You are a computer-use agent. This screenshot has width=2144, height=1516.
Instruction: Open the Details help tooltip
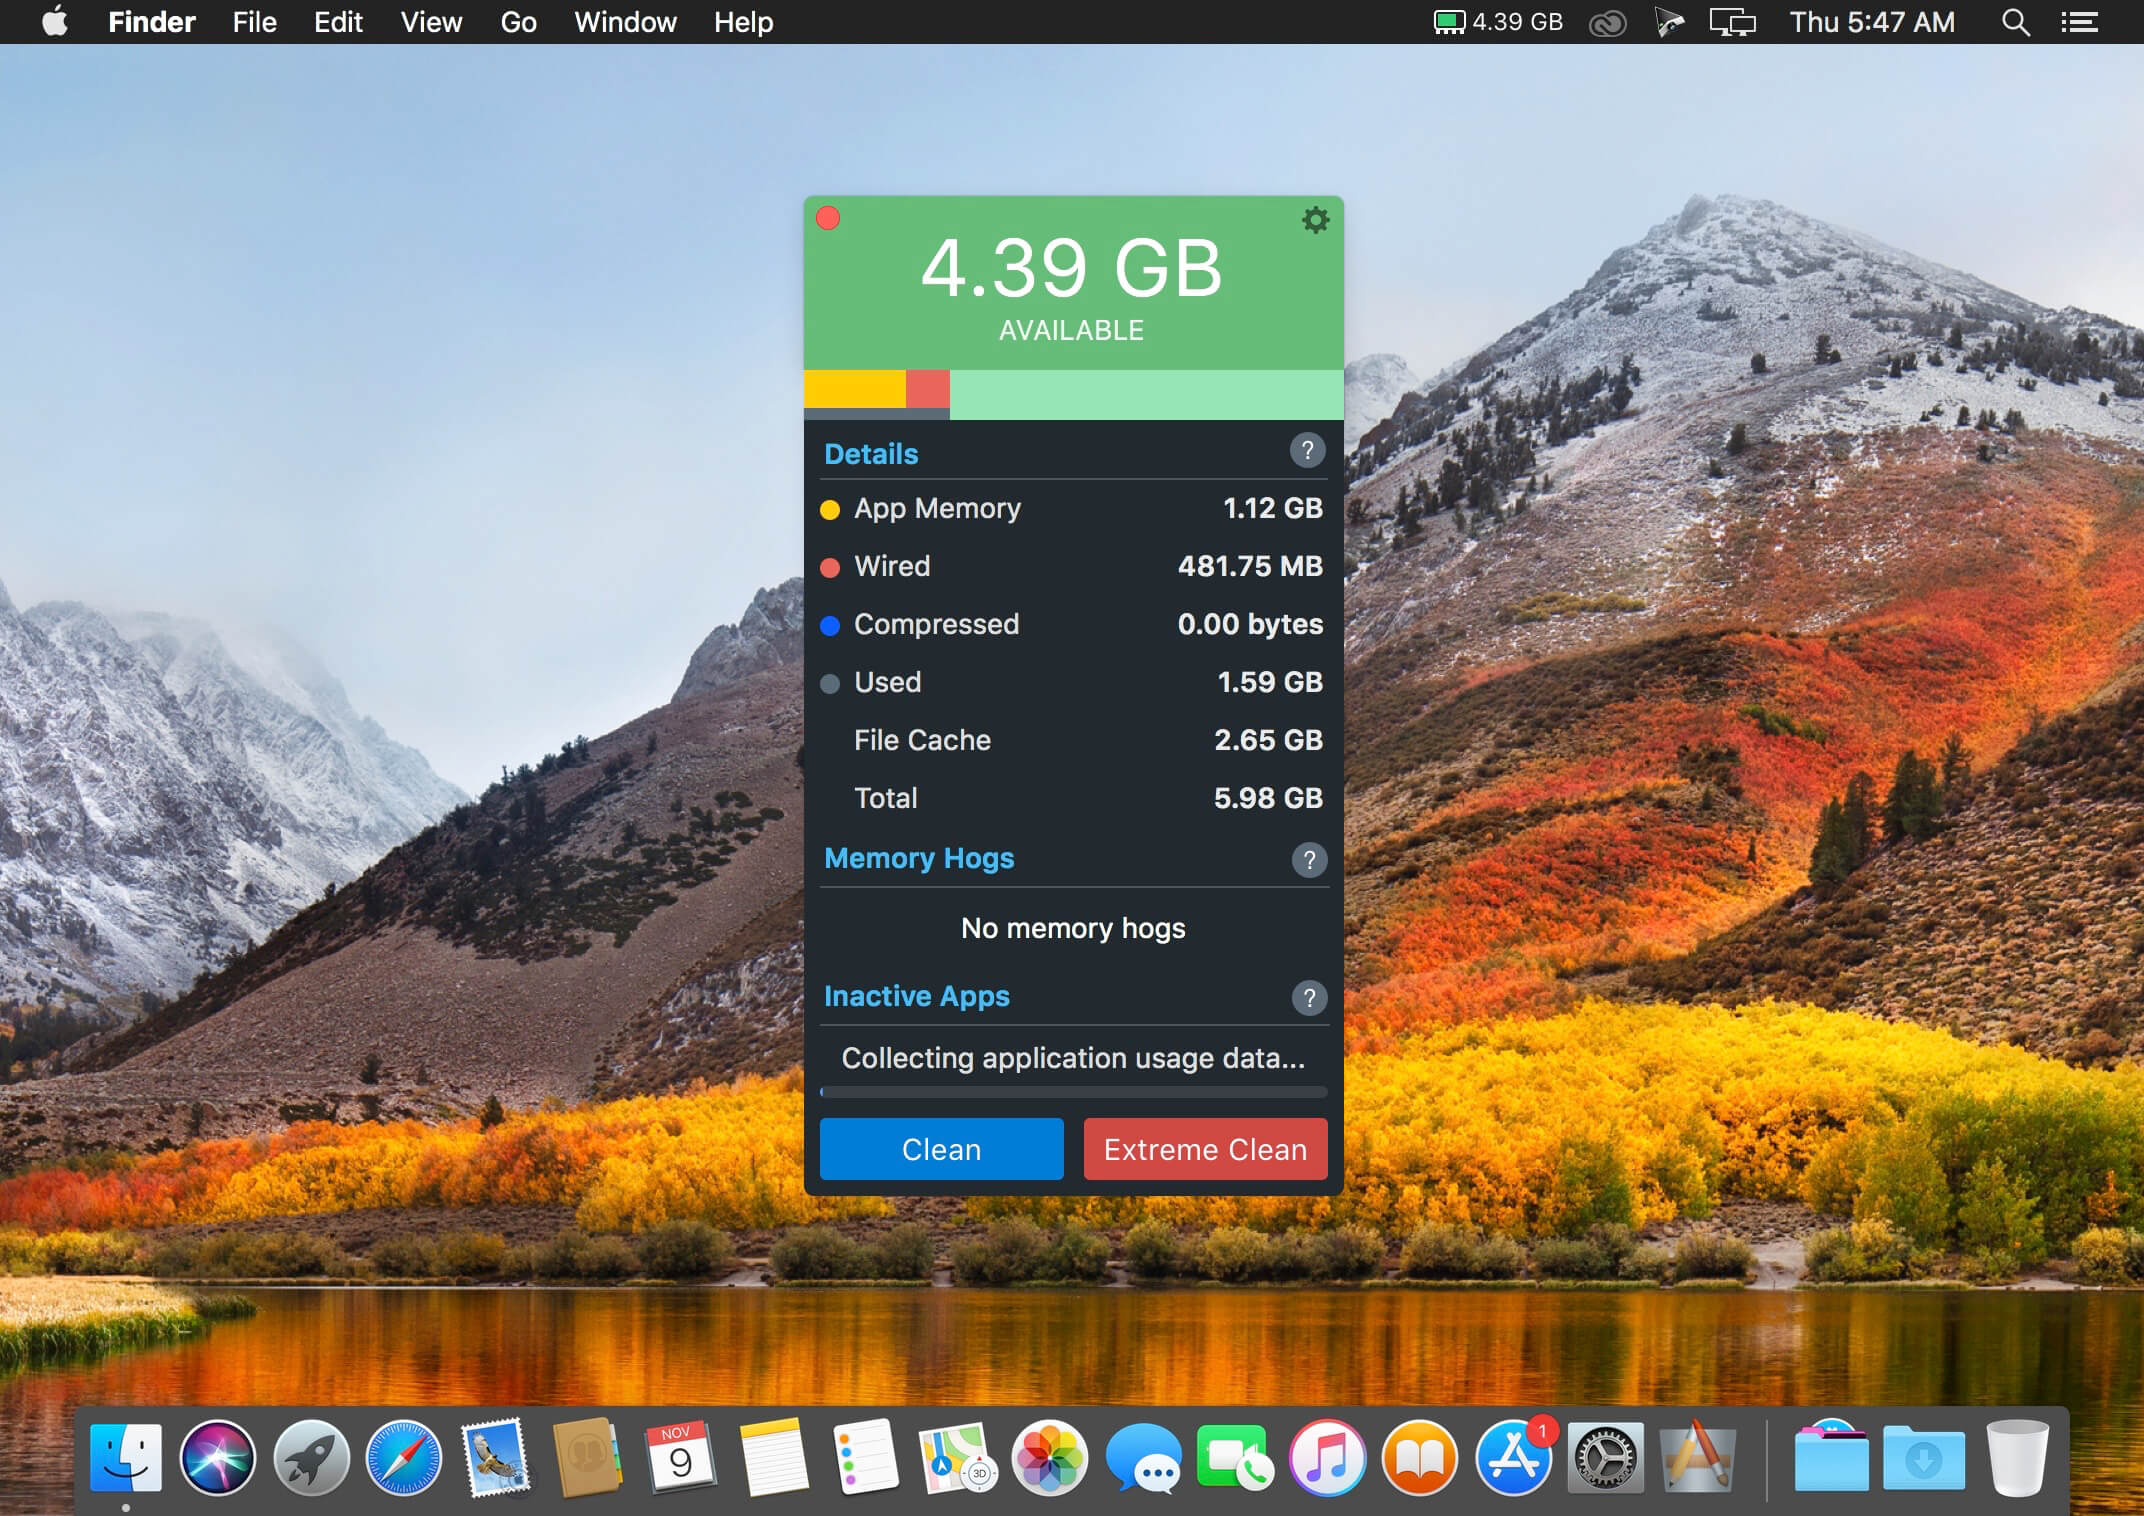pos(1307,451)
